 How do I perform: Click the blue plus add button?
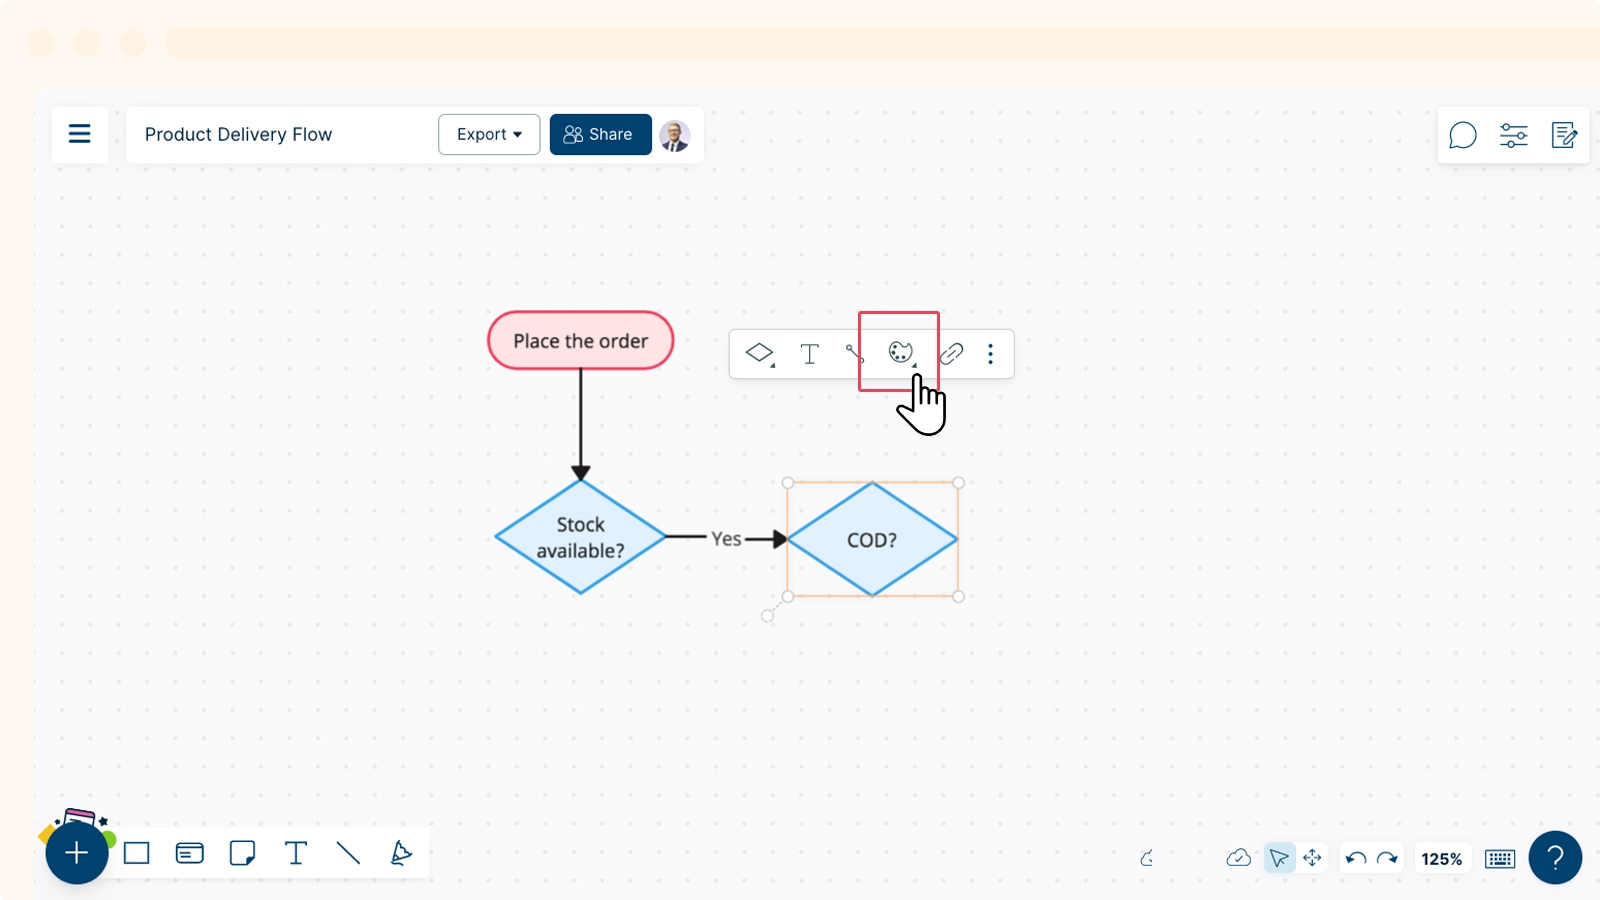(77, 853)
